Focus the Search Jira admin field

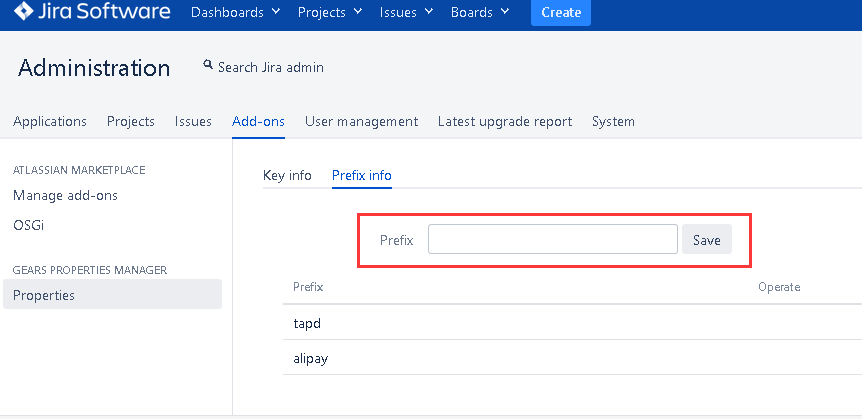[x=270, y=67]
